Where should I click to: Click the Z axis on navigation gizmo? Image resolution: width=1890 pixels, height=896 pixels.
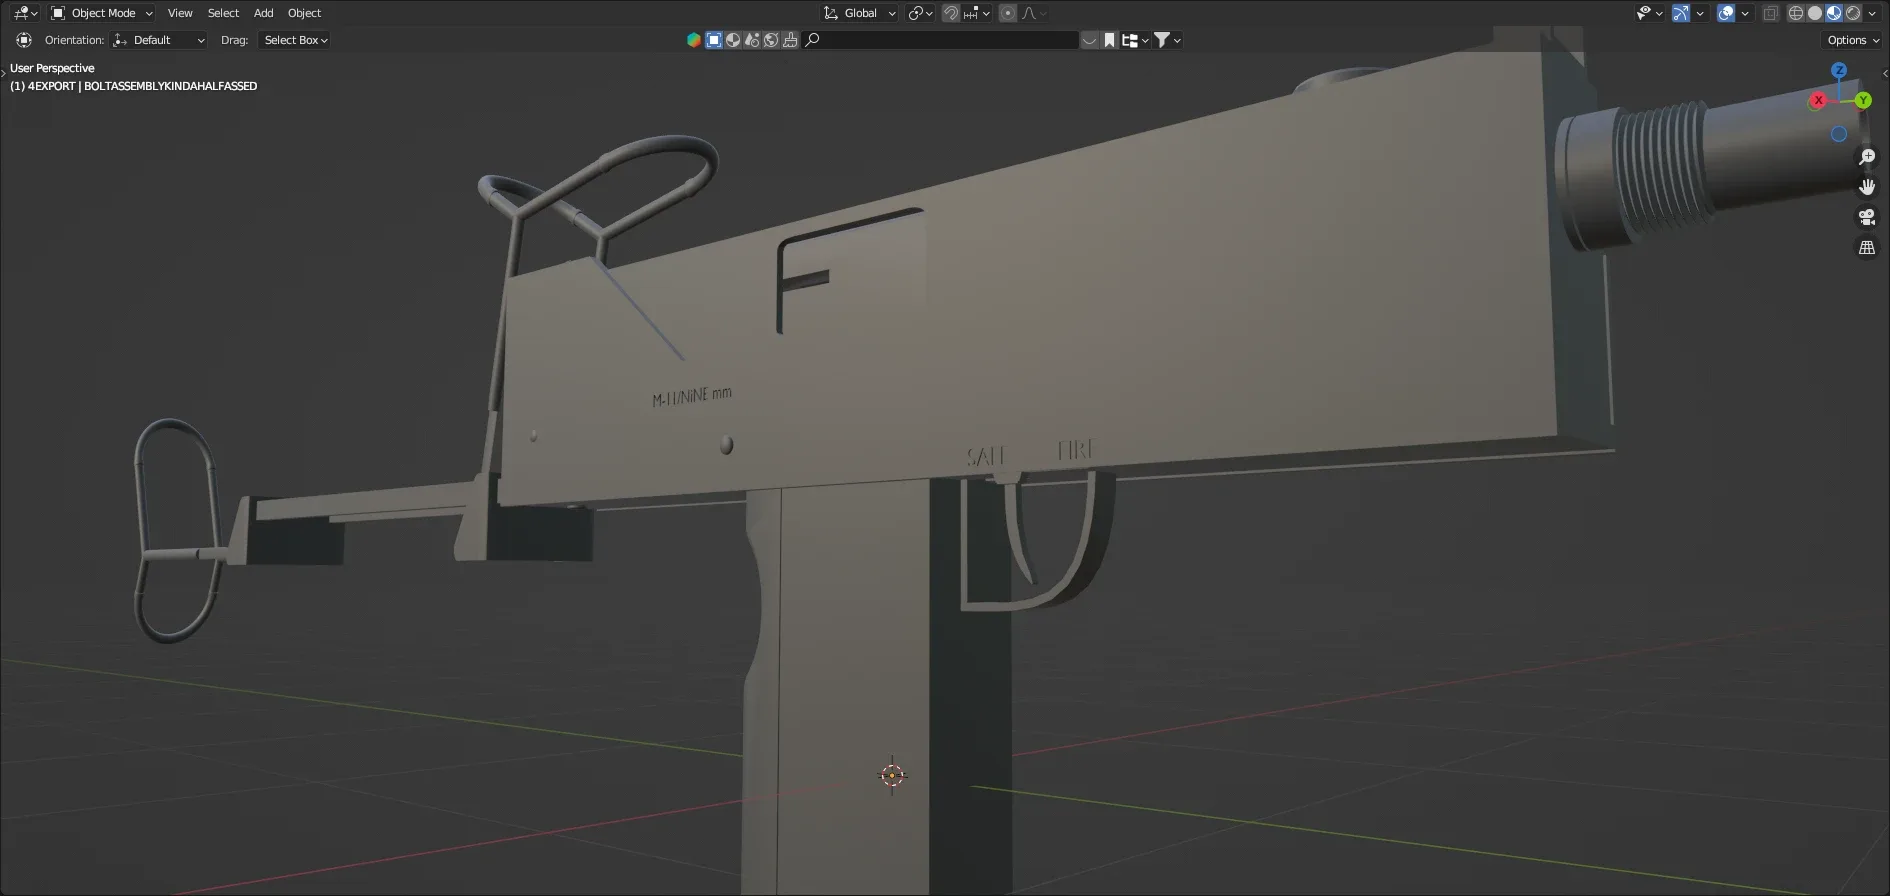[x=1839, y=71]
